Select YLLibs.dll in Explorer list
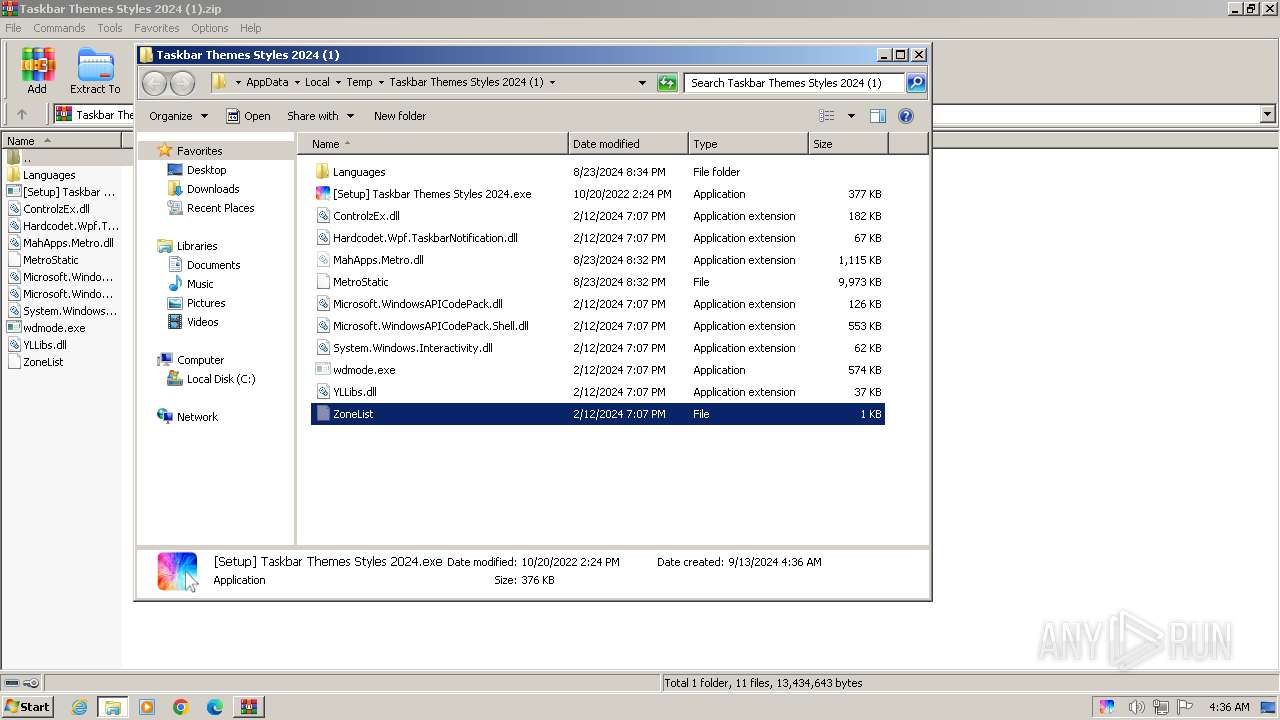This screenshot has width=1280, height=720. (x=598, y=392)
